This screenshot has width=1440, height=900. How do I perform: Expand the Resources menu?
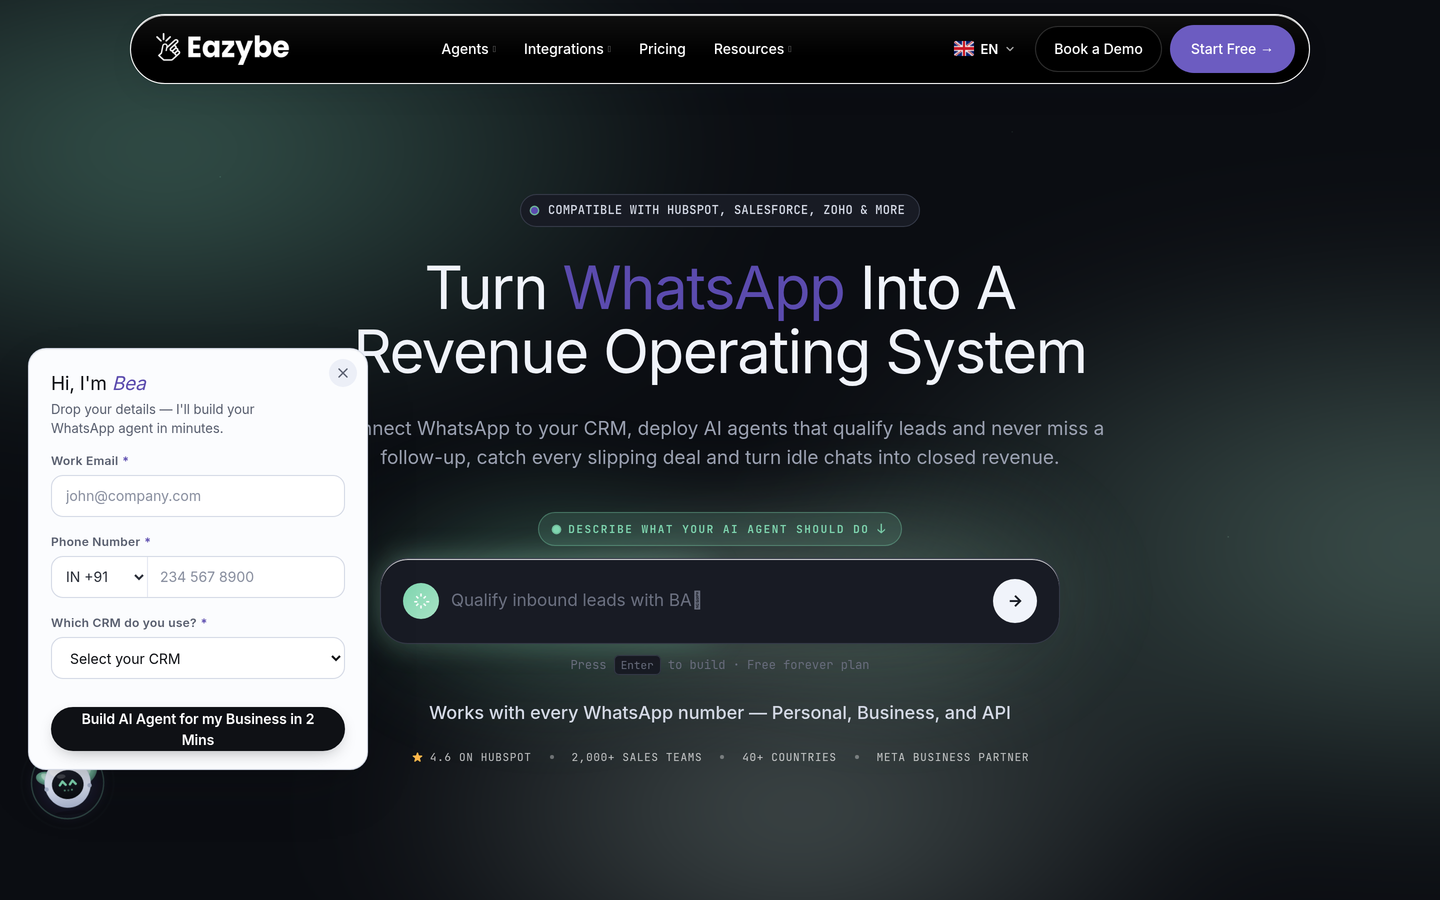(752, 49)
